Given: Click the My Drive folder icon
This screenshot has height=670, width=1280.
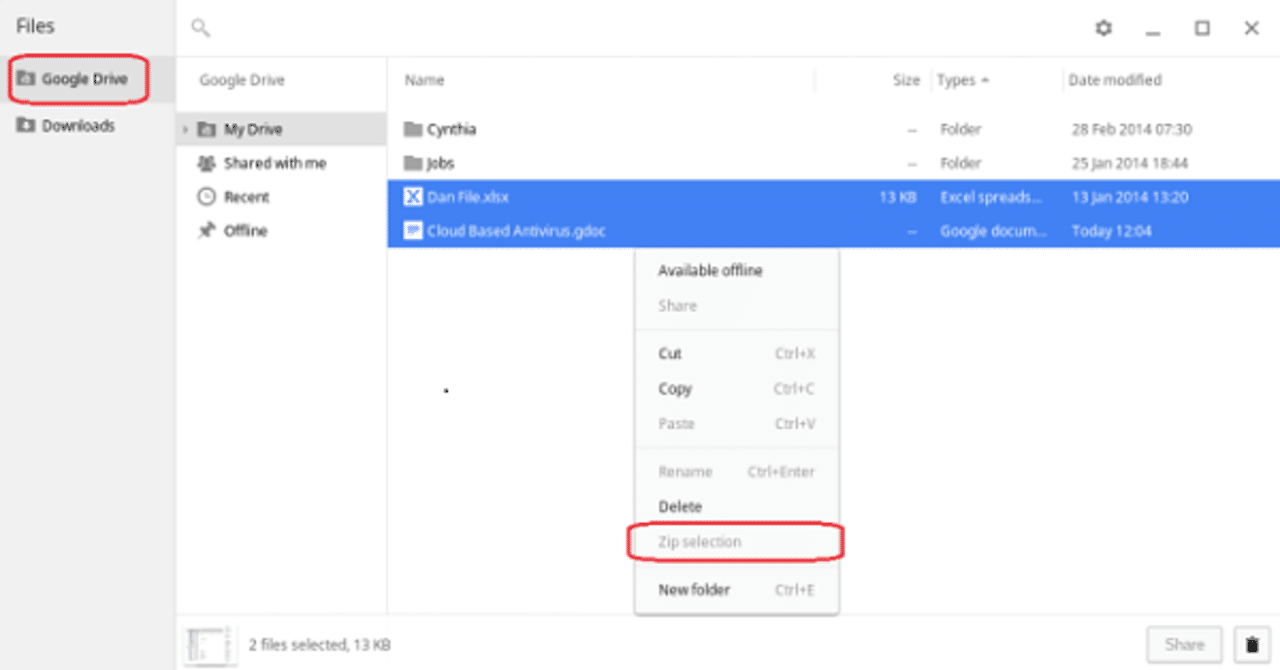Looking at the screenshot, I should point(207,129).
